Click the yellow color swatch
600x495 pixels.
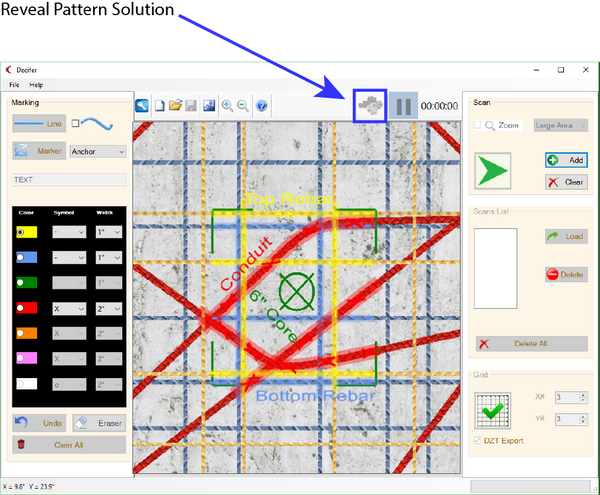point(27,232)
